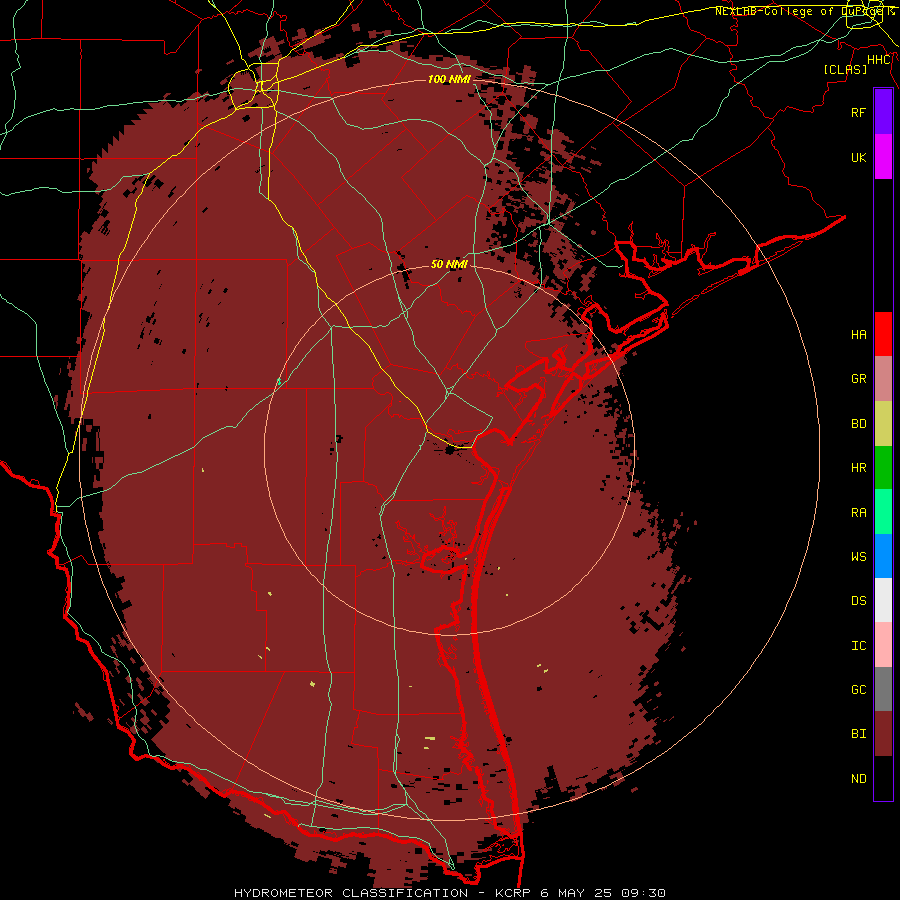The height and width of the screenshot is (900, 900).
Task: Click the BI legend label
Action: 858,734
